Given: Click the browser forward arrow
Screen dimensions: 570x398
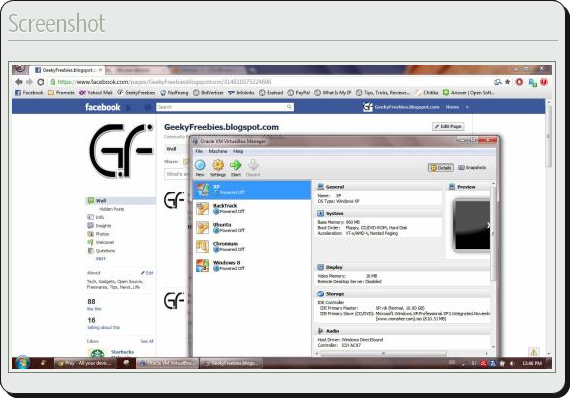Looking at the screenshot, I should click(29, 82).
